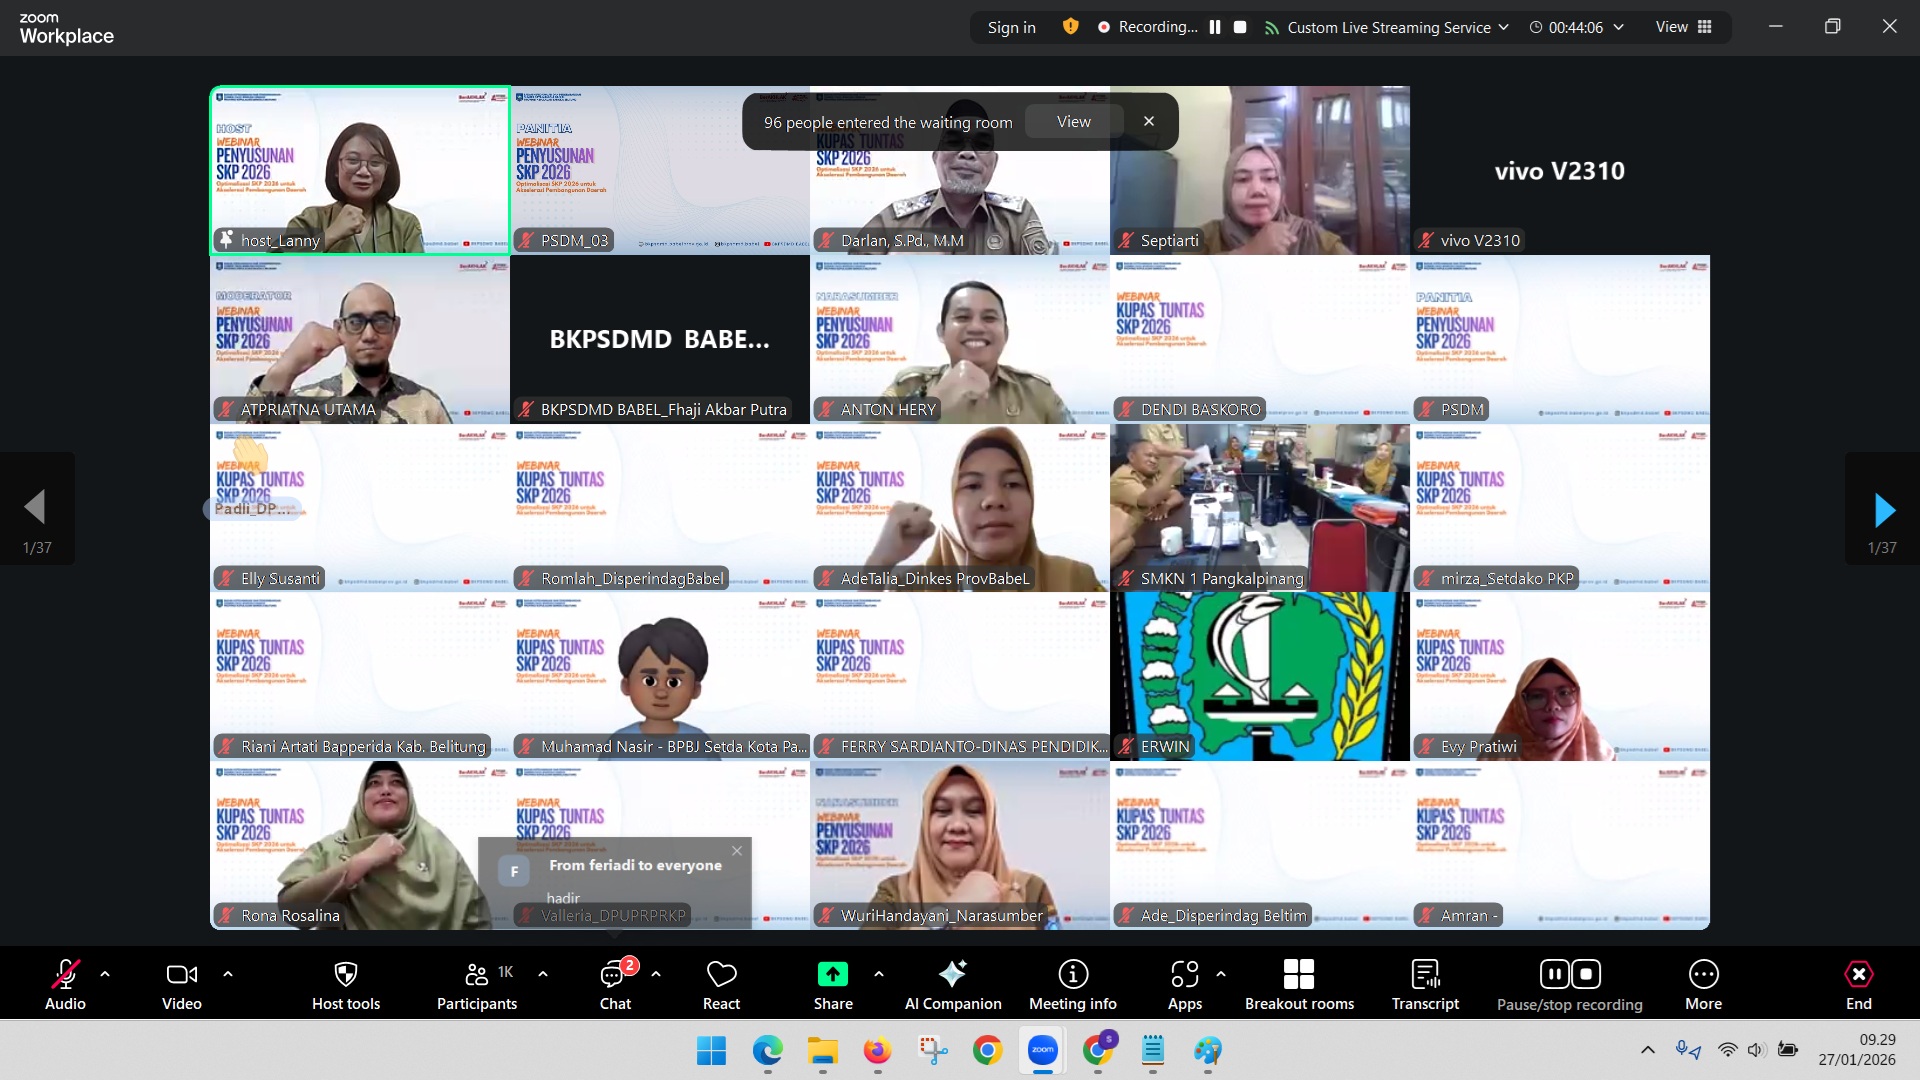Click the ERWIN participant video tile

pos(1259,676)
